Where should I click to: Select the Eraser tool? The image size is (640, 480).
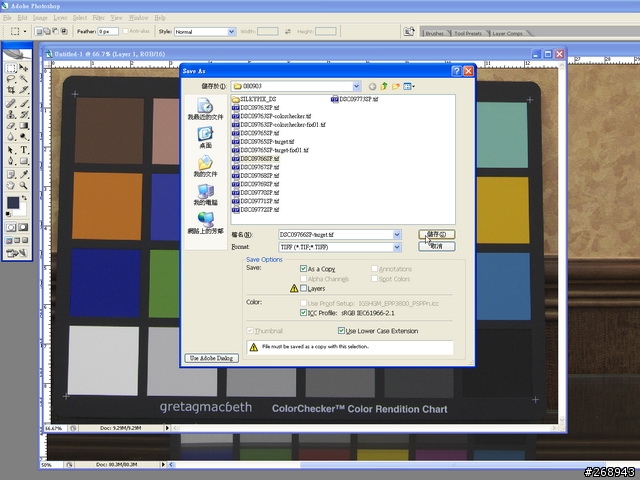click(x=11, y=126)
